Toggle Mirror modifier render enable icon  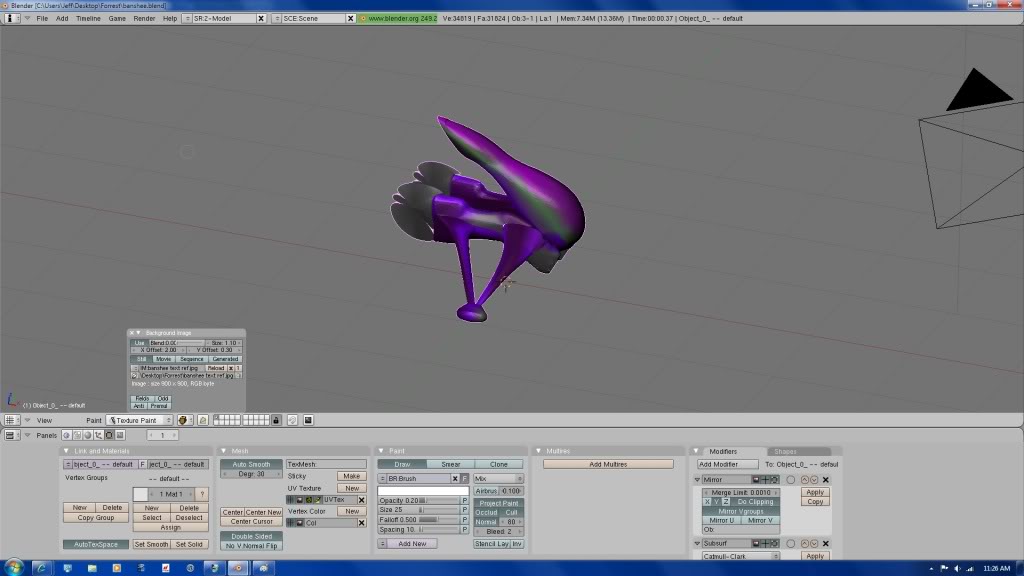[x=756, y=479]
